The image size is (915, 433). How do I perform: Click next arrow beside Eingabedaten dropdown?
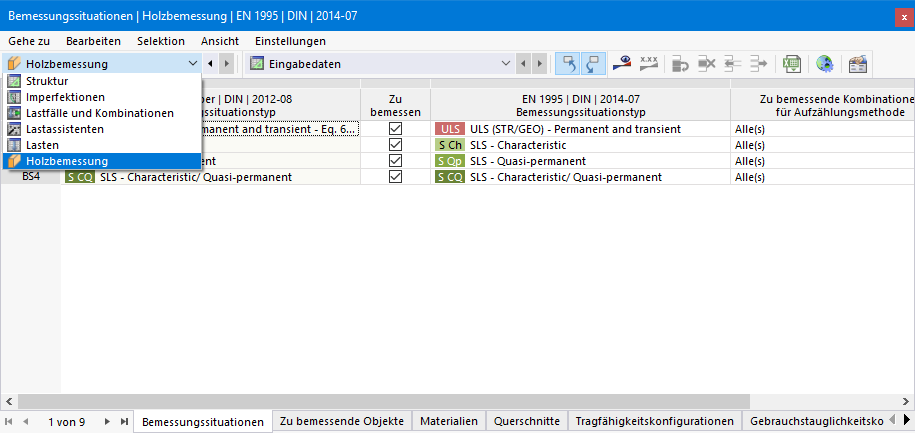540,64
